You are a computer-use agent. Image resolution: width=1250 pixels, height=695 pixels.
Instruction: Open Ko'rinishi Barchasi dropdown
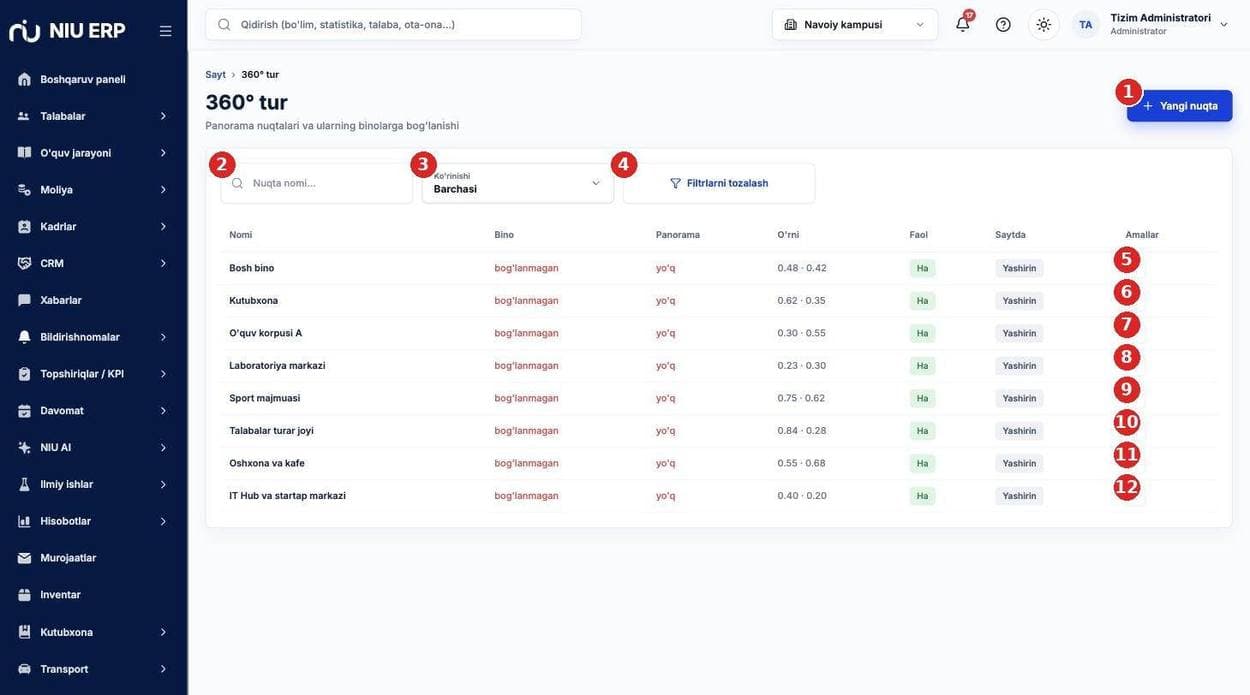(518, 183)
